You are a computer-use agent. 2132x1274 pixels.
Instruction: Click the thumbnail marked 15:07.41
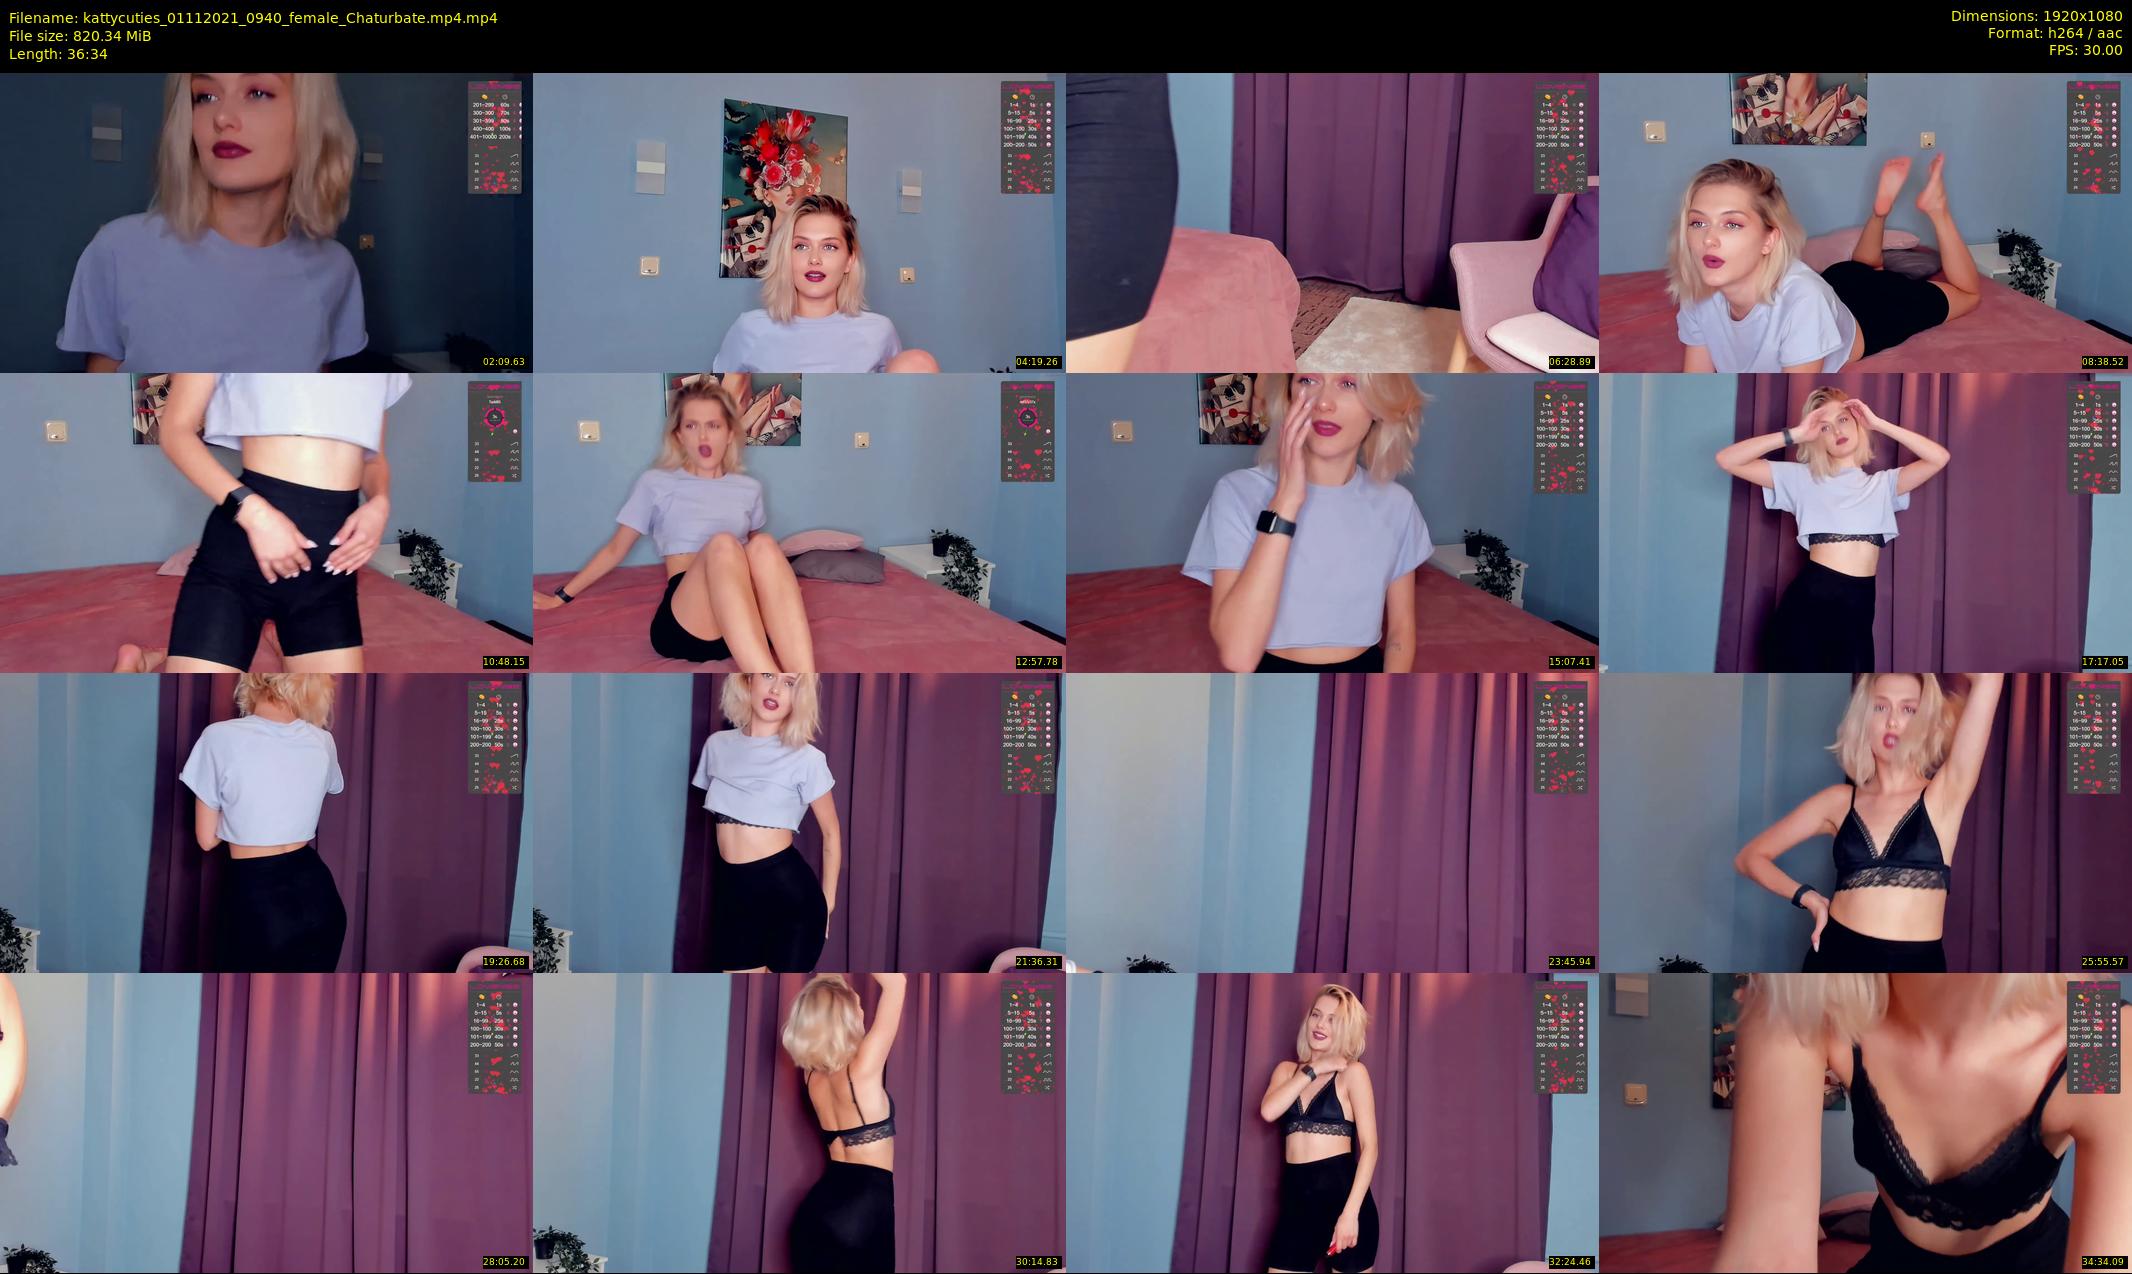tap(1332, 522)
